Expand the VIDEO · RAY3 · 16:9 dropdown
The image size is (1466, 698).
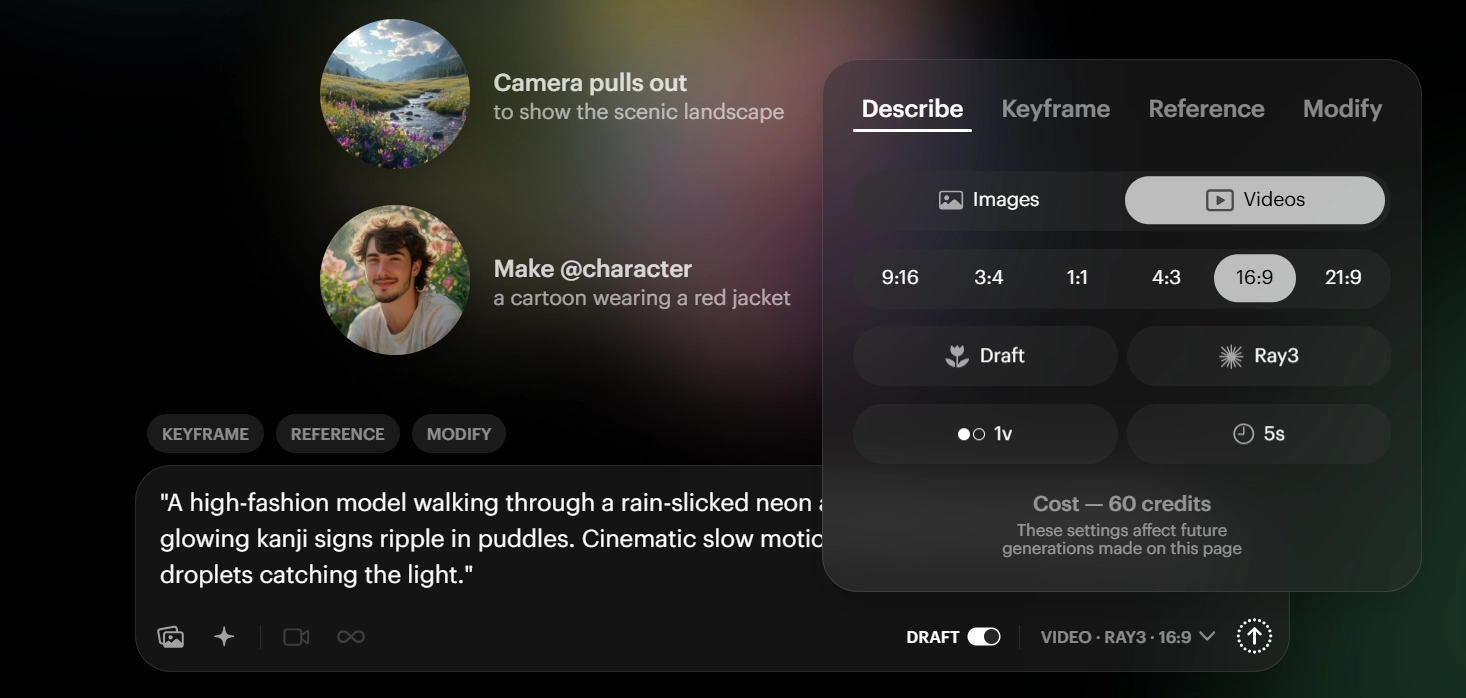(1125, 635)
